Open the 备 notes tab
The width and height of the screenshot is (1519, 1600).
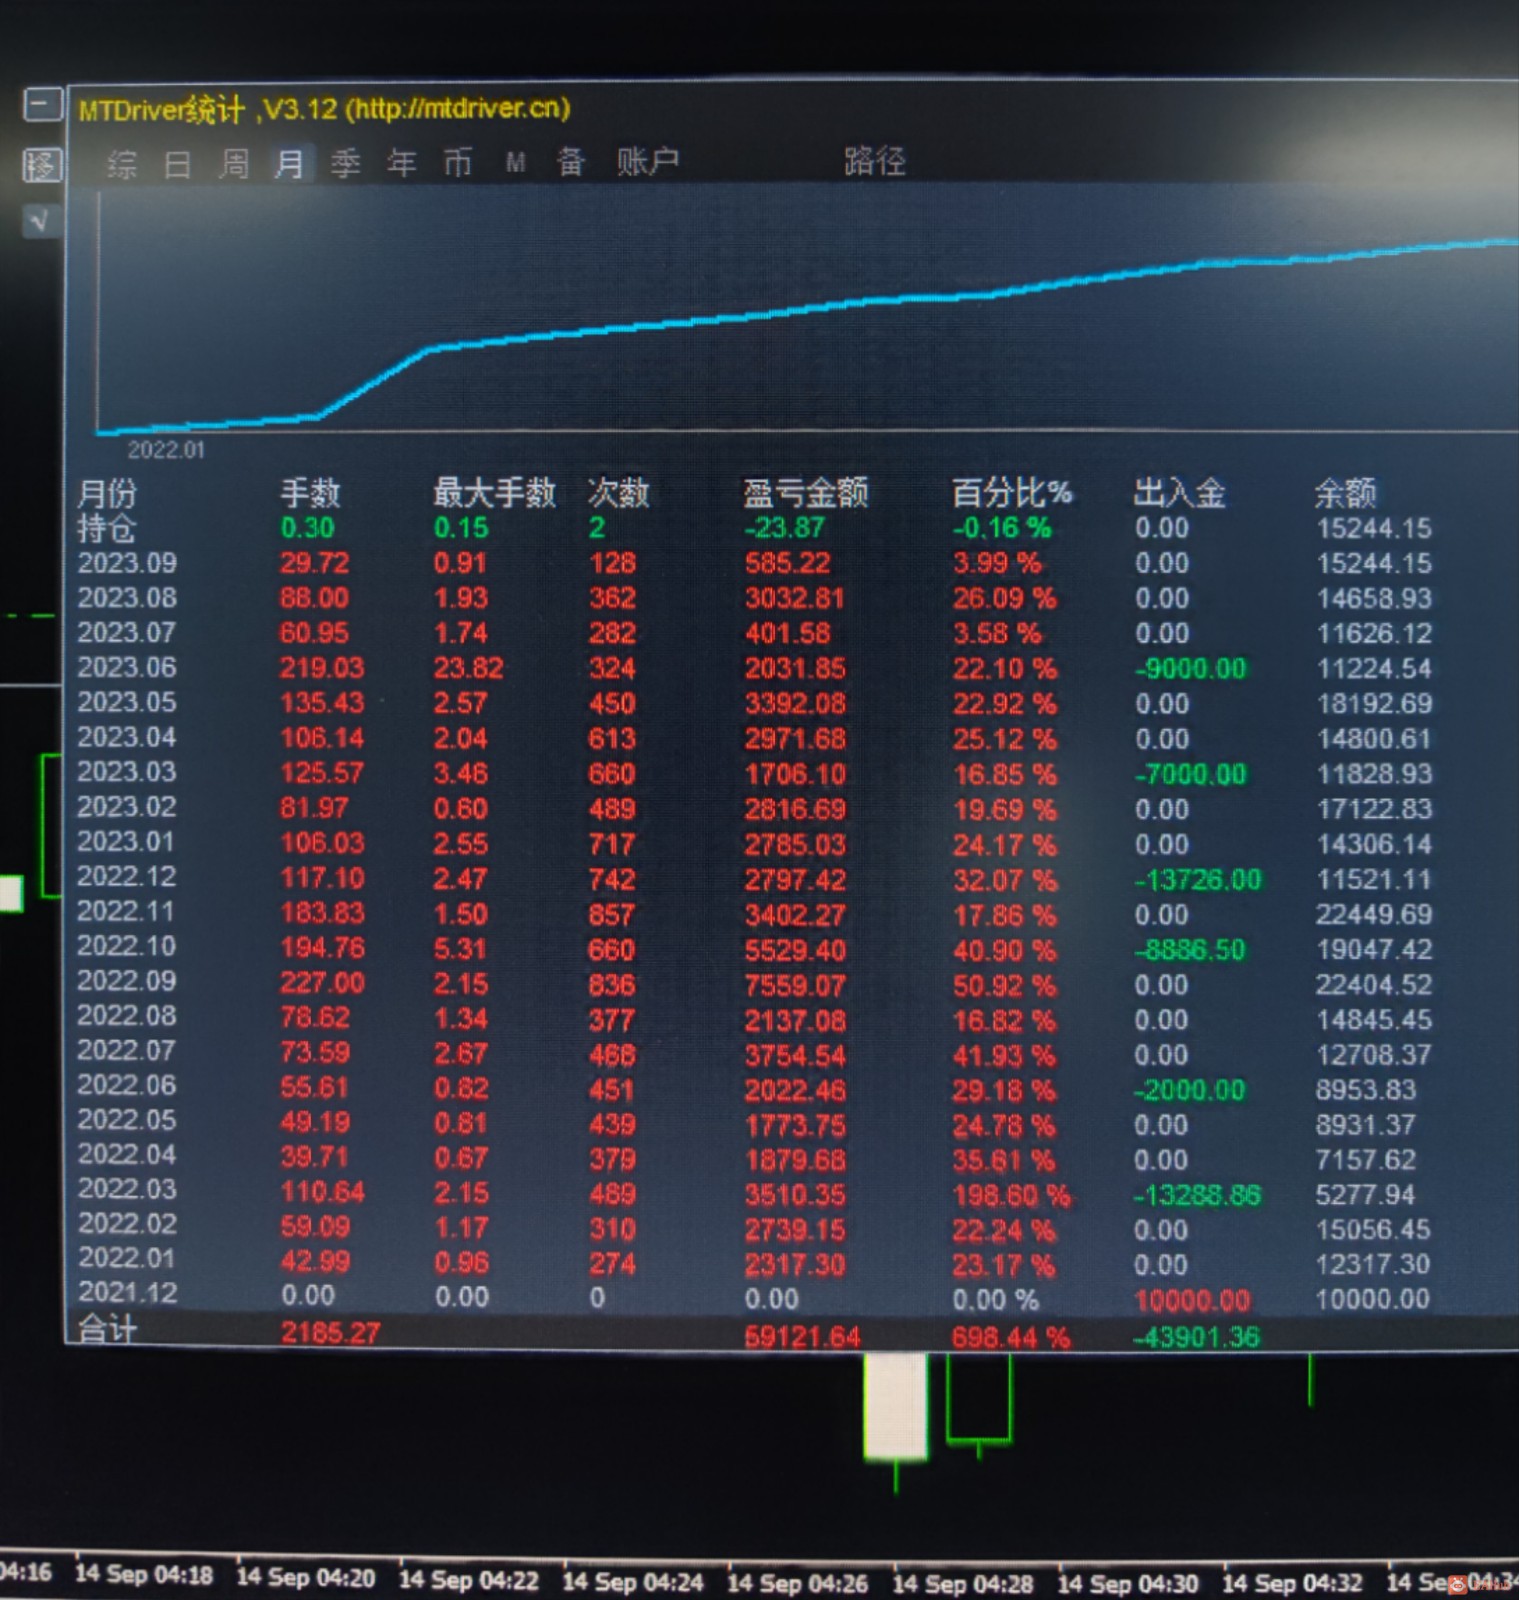point(570,162)
